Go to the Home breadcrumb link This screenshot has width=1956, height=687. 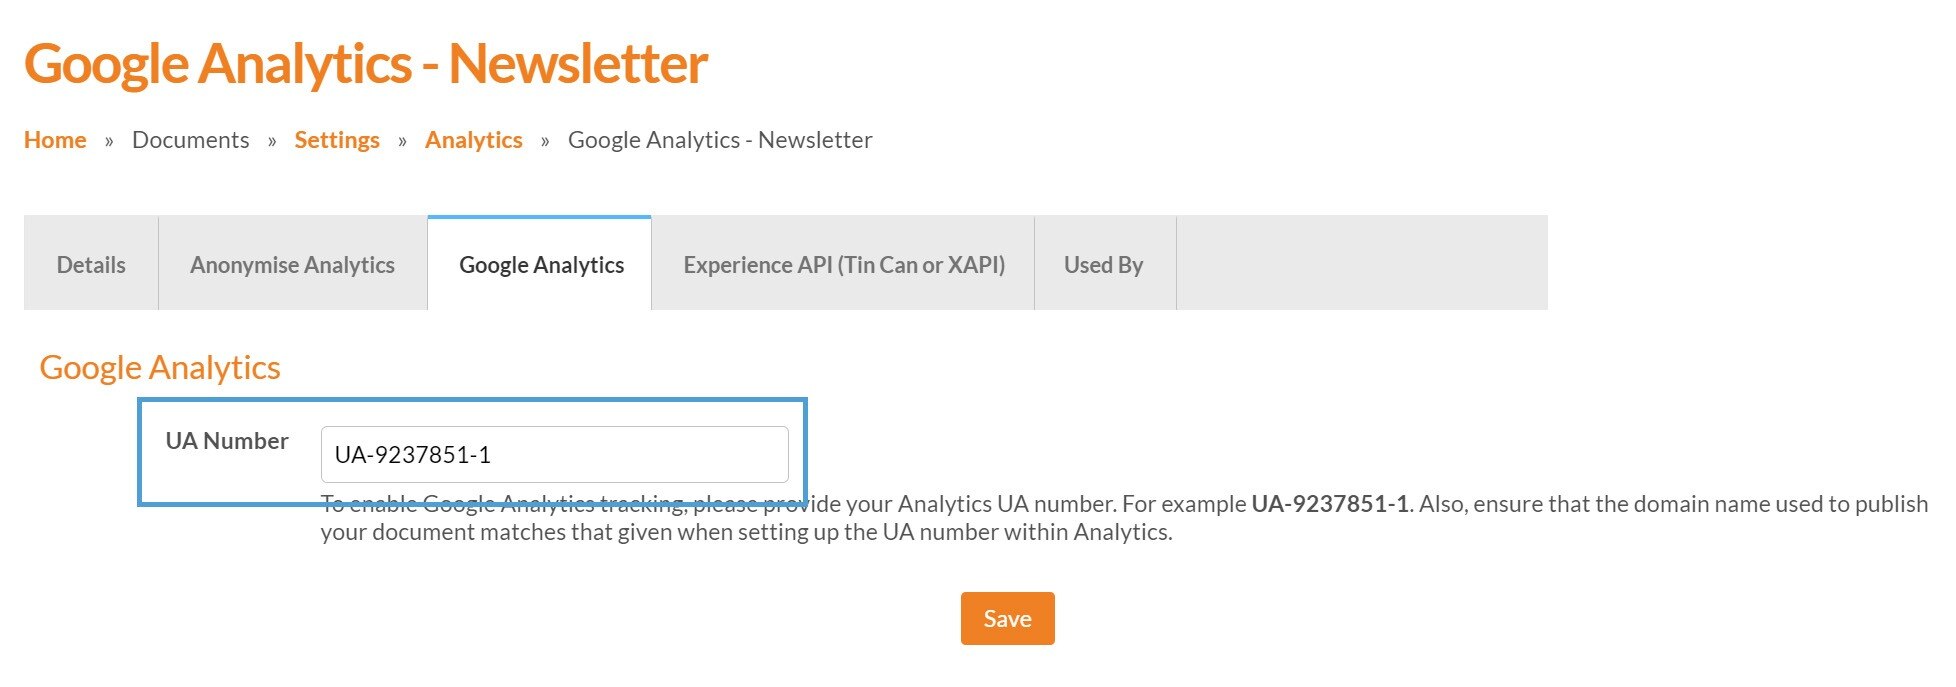[x=55, y=140]
